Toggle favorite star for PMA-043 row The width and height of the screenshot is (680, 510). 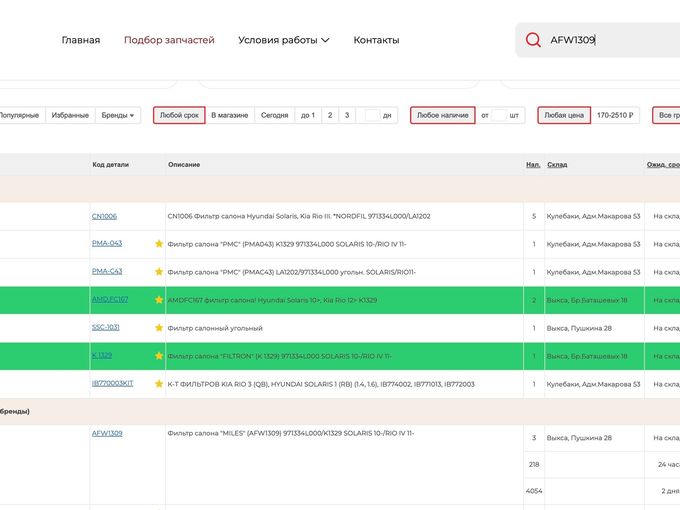pos(159,244)
